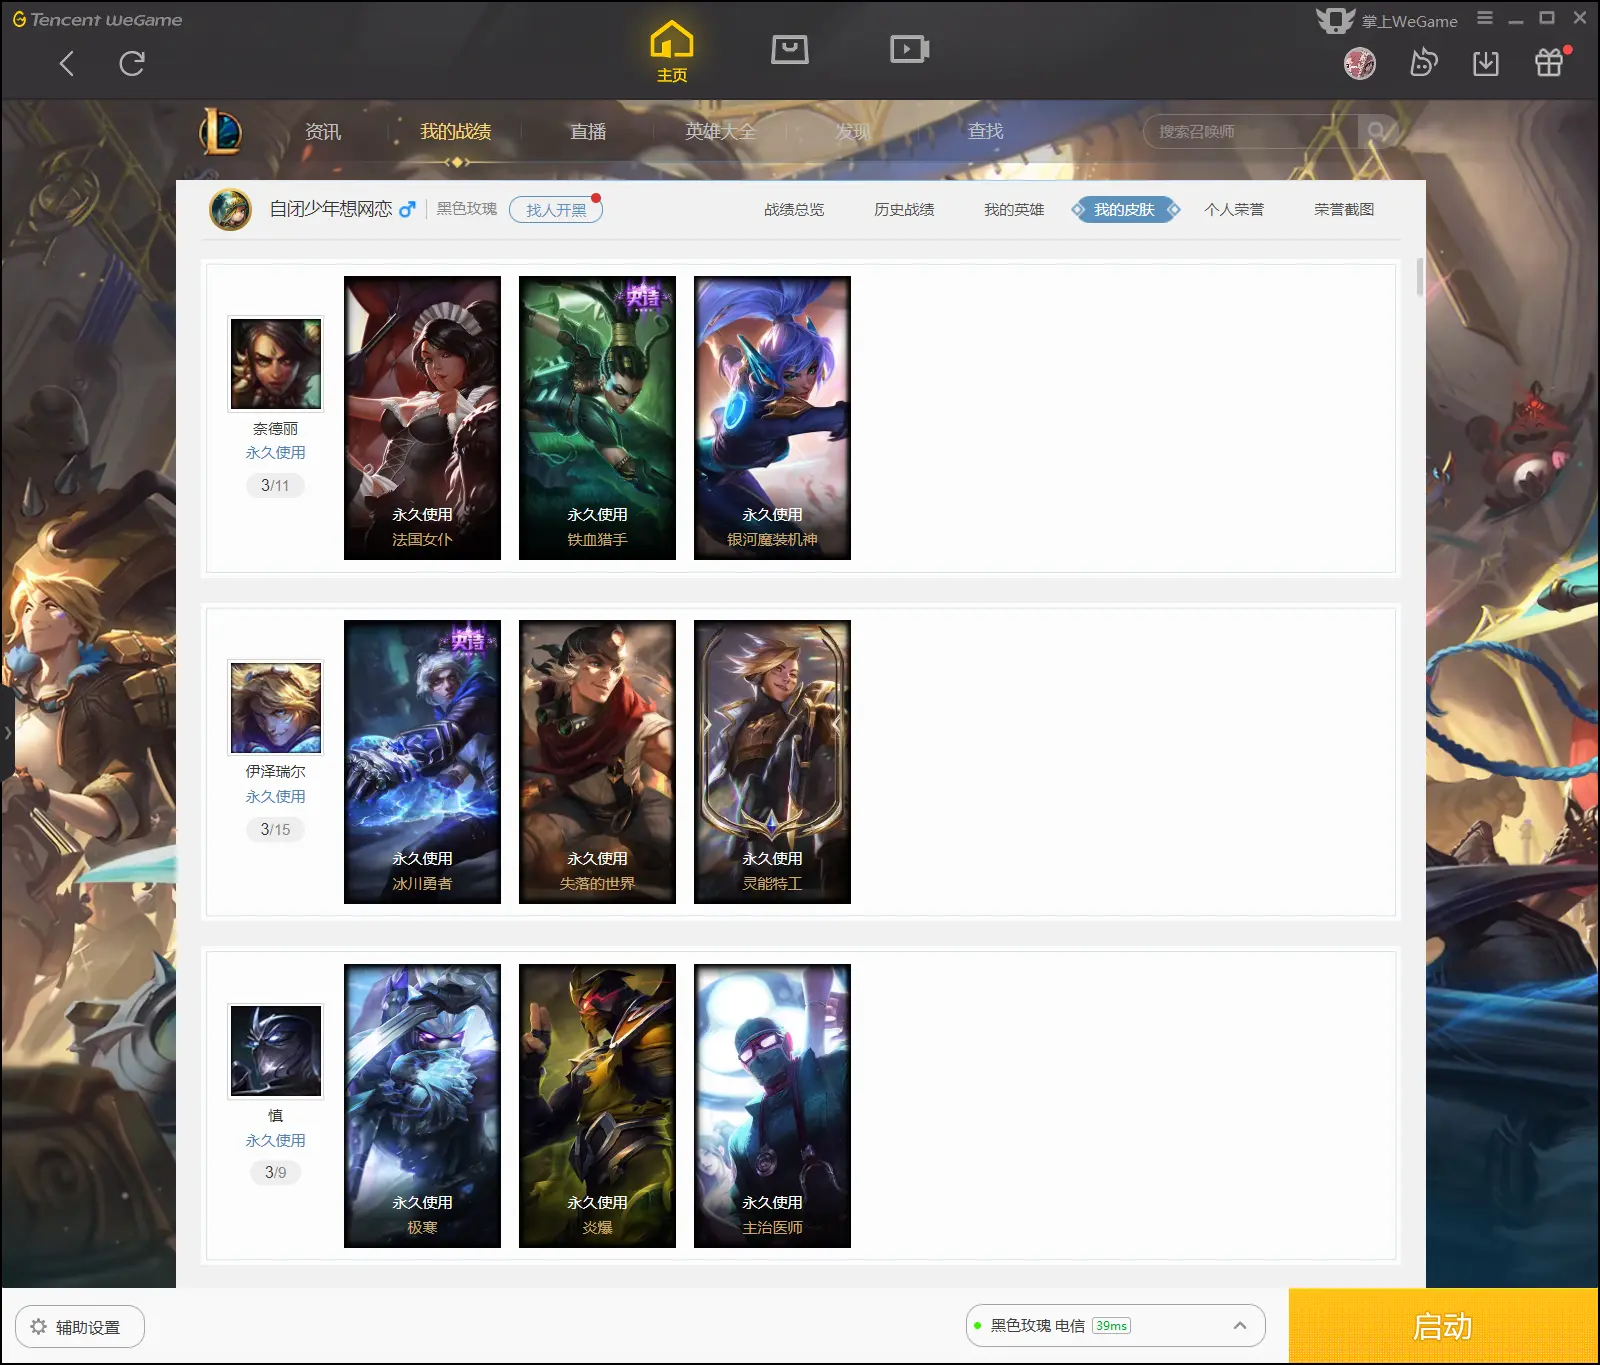
Task: Click the 找人开黑 button
Action: tap(556, 210)
